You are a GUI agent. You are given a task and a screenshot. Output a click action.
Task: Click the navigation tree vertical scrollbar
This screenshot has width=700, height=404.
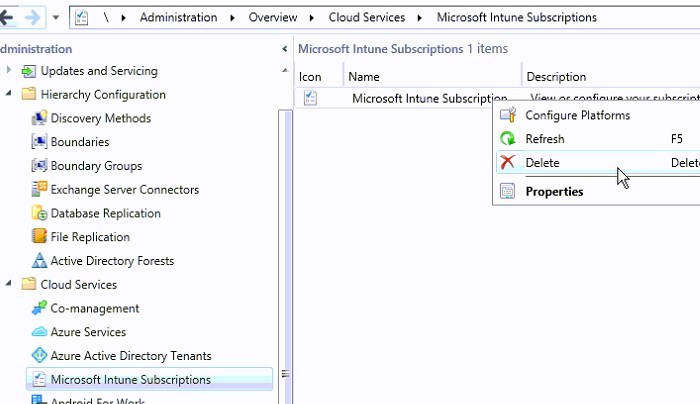(x=285, y=257)
